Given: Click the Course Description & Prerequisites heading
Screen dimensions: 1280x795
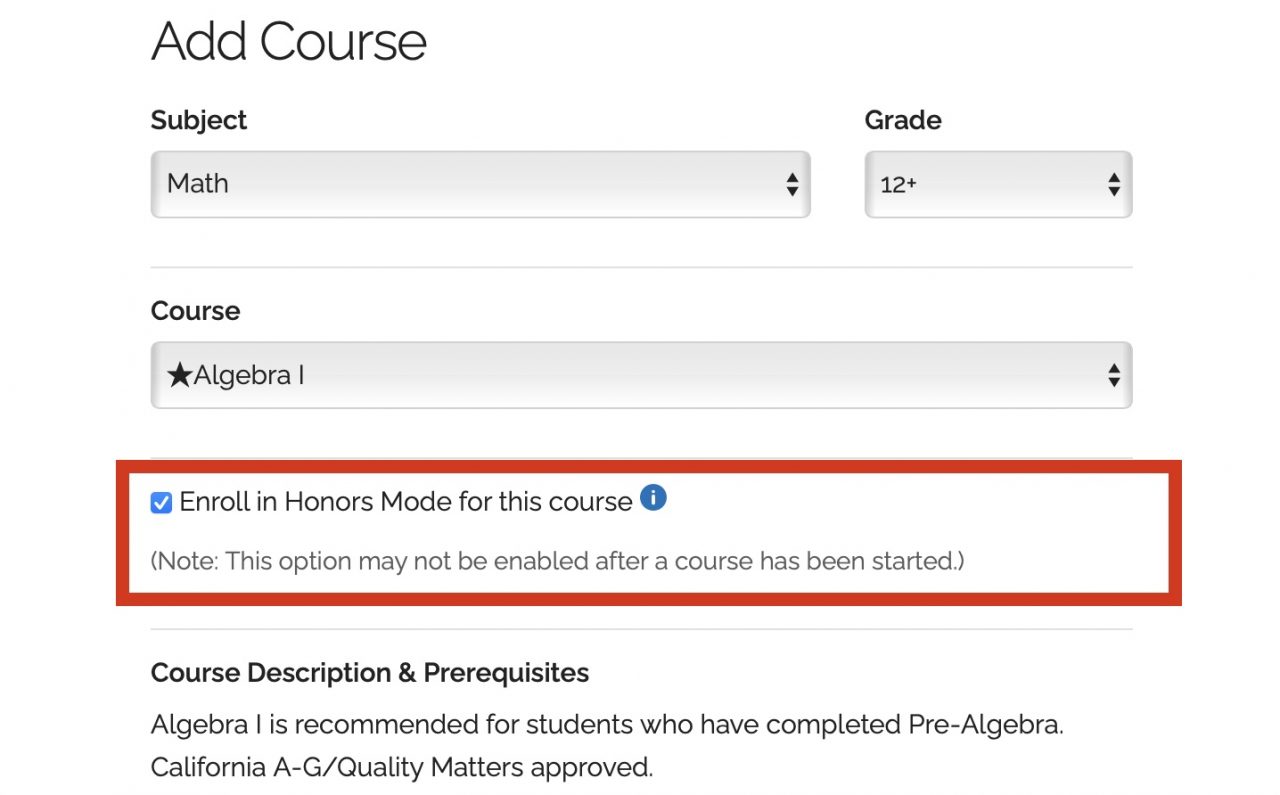Looking at the screenshot, I should pyautogui.click(x=369, y=673).
